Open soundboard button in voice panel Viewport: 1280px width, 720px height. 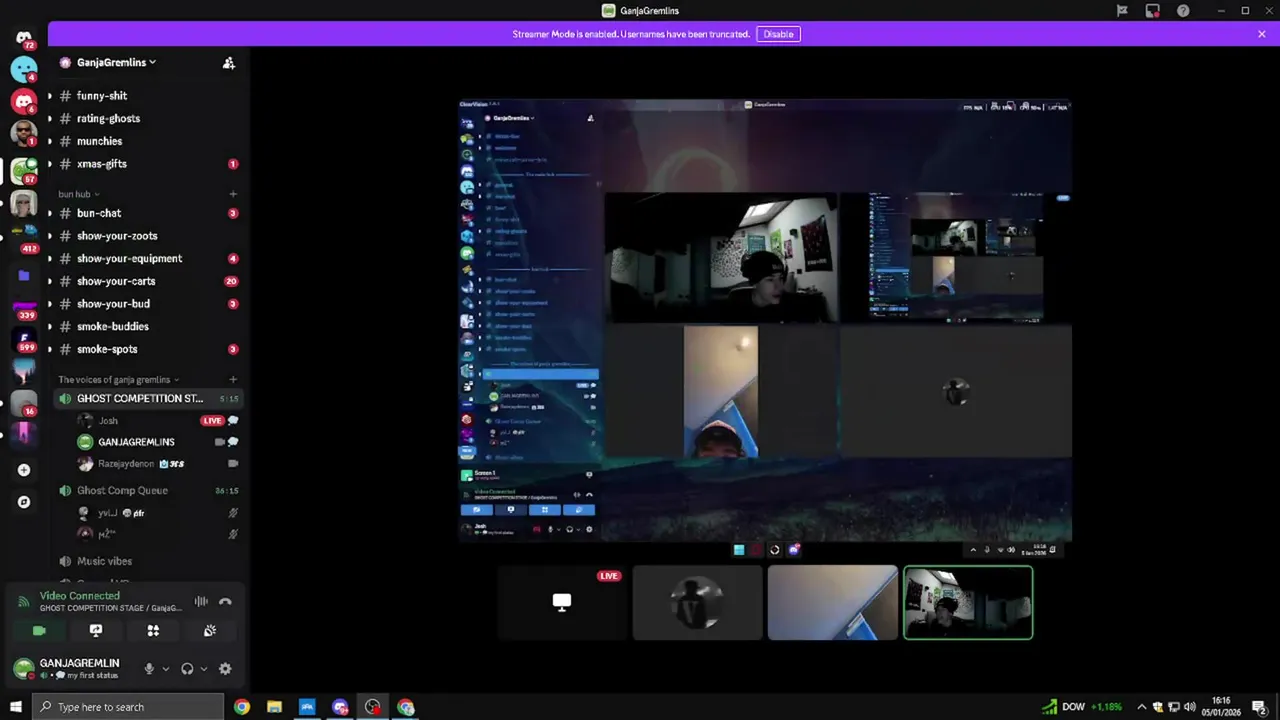pyautogui.click(x=210, y=631)
